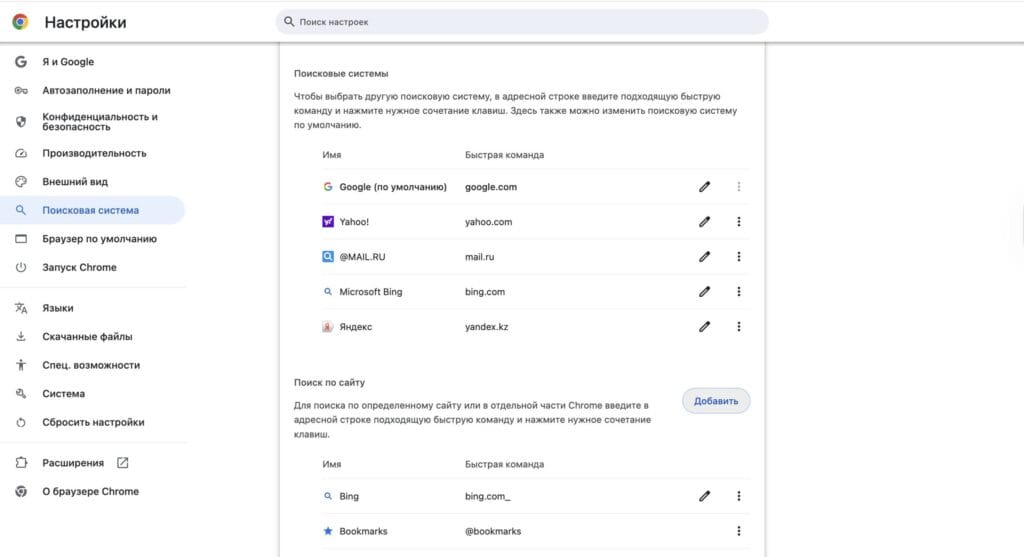Edit the Bing site search shortcut
This screenshot has height=557, width=1024.
[704, 496]
